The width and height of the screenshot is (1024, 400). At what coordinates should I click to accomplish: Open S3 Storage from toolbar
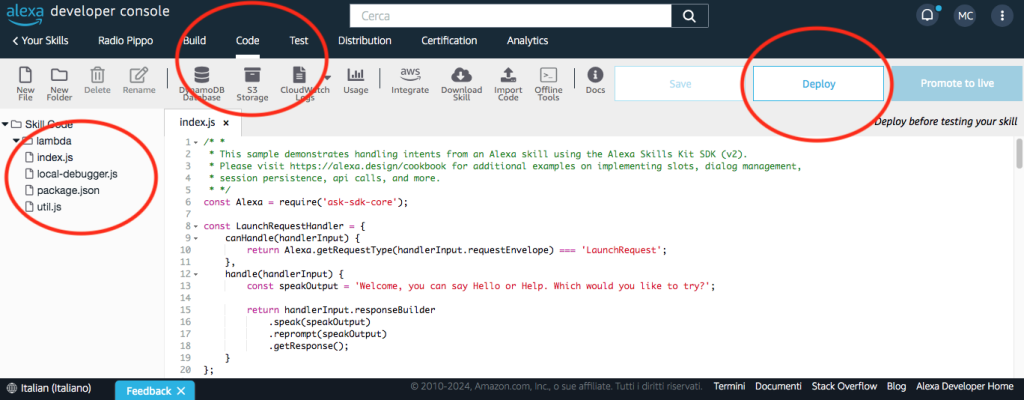(252, 76)
